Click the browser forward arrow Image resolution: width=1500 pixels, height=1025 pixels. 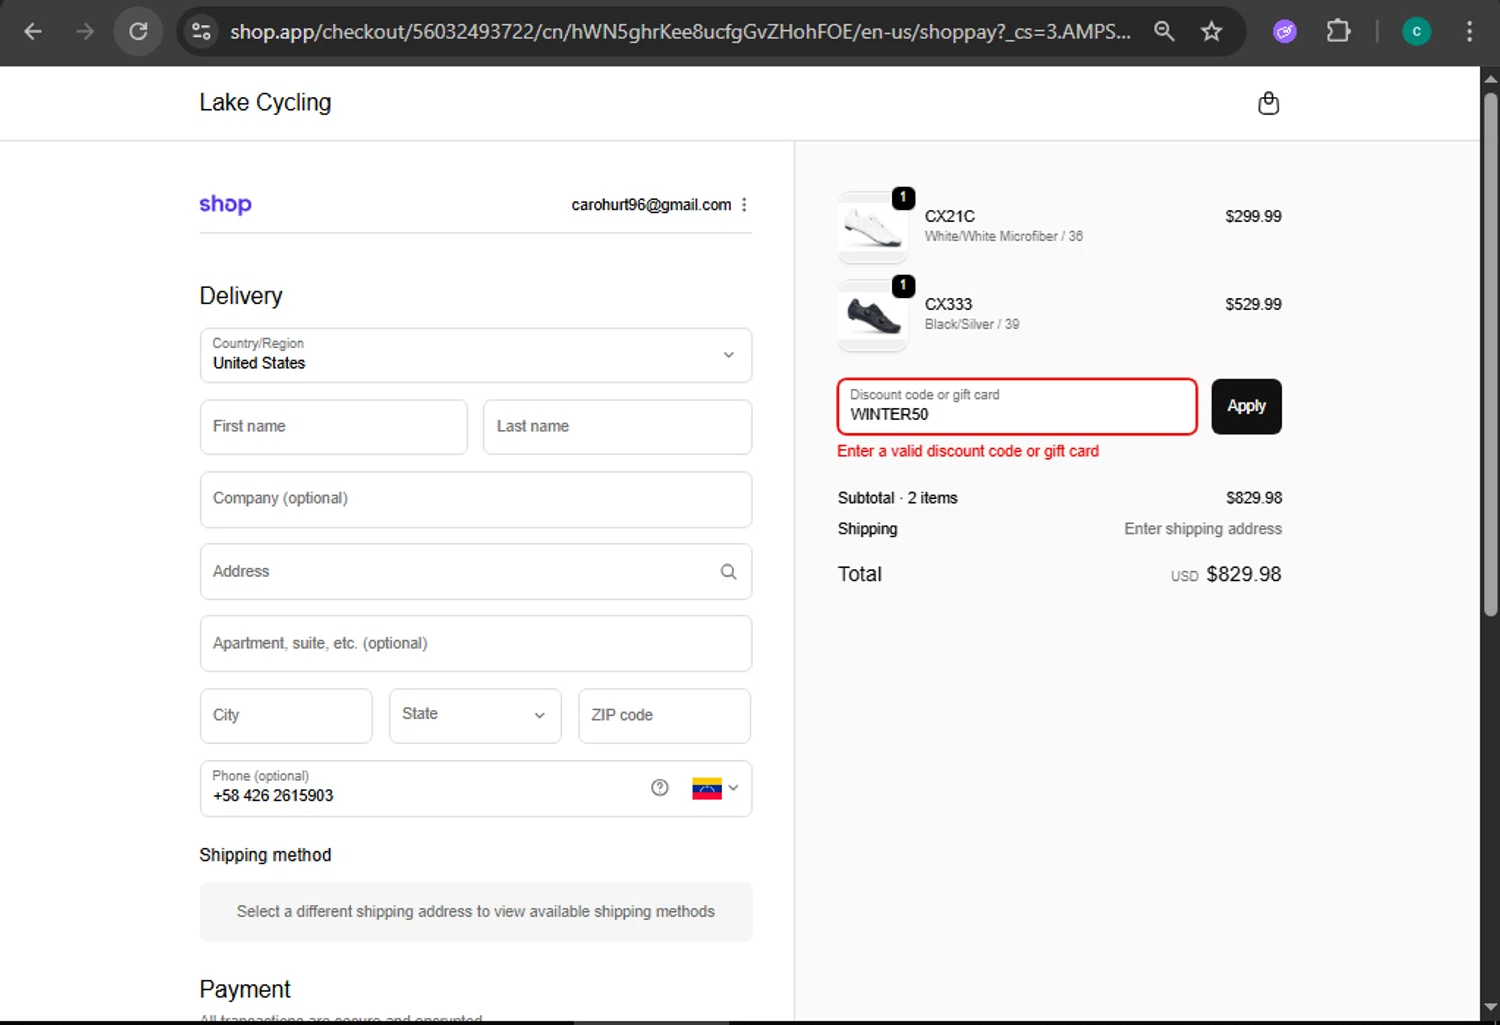click(x=85, y=32)
